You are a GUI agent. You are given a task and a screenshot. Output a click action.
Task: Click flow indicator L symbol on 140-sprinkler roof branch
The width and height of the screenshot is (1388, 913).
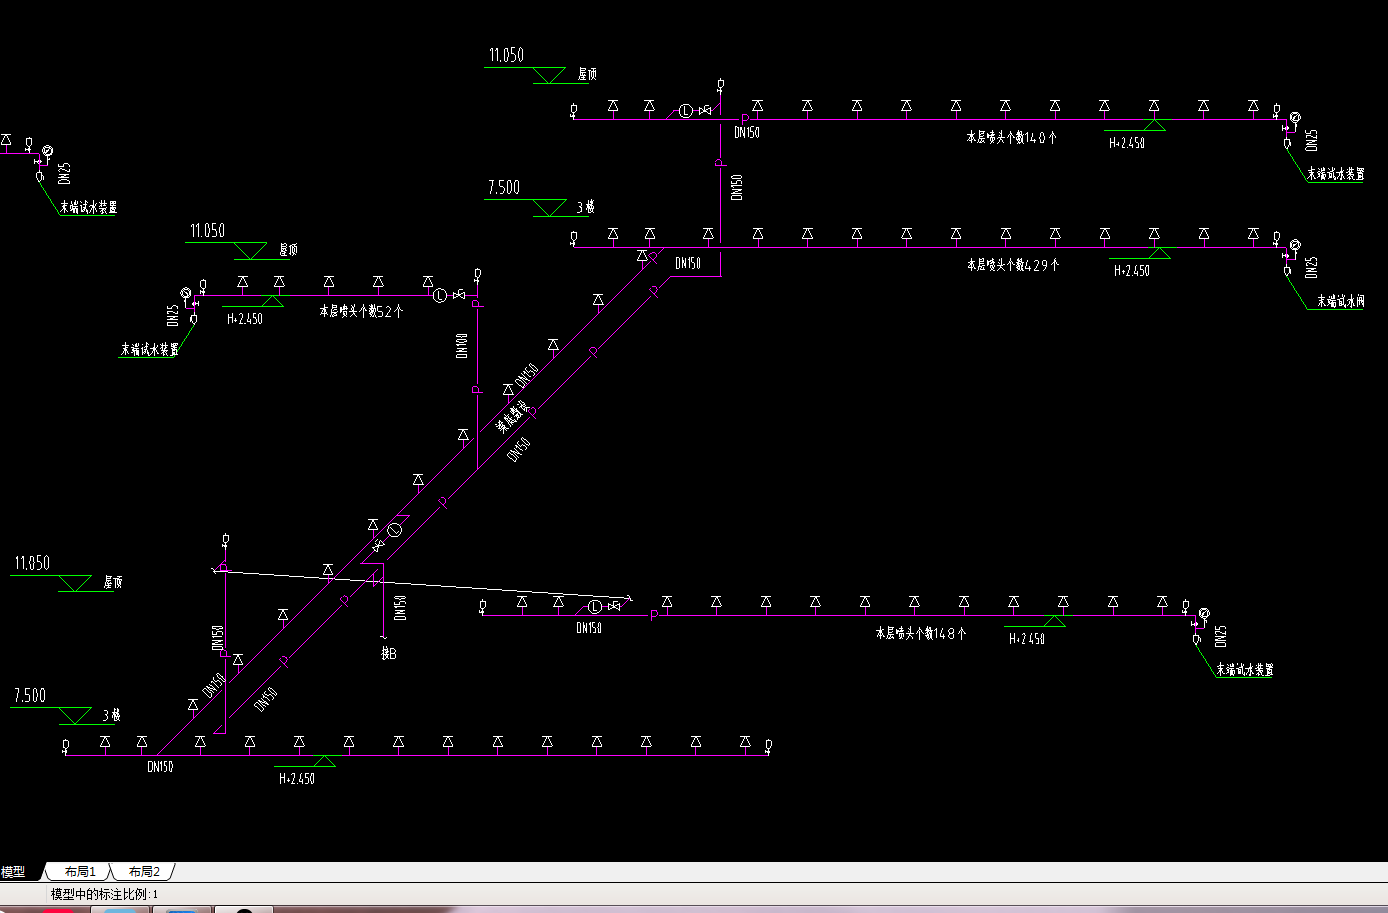coord(686,111)
